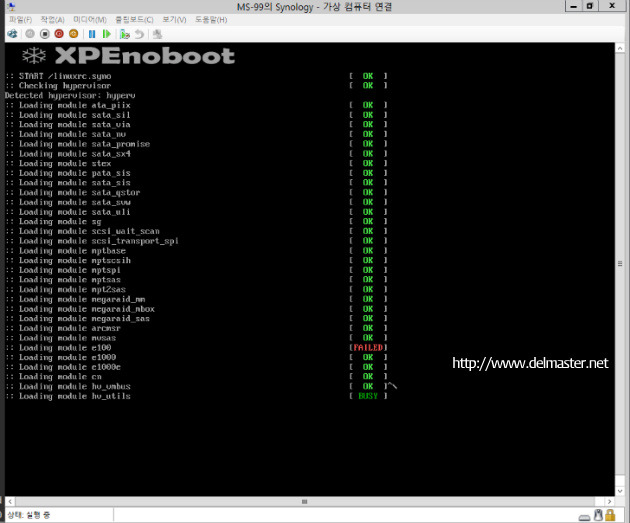This screenshot has height=523, width=630.
Task: Click 'Loading module megaraid_mbox' line
Action: [x=80, y=309]
